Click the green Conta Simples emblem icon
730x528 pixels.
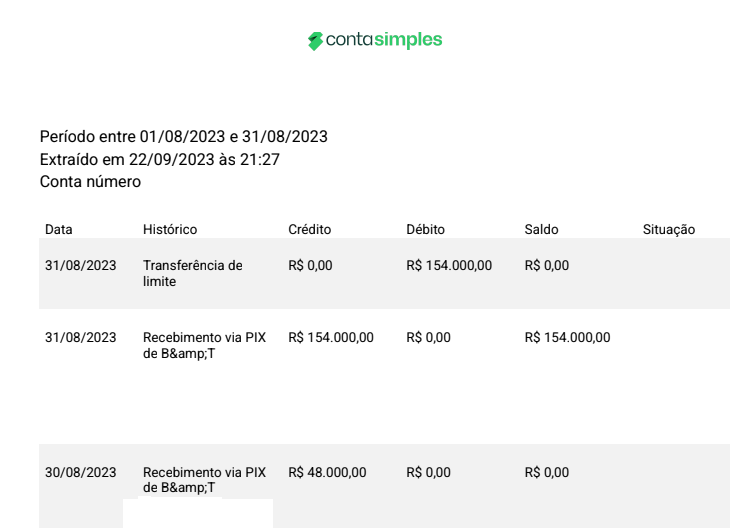[315, 41]
